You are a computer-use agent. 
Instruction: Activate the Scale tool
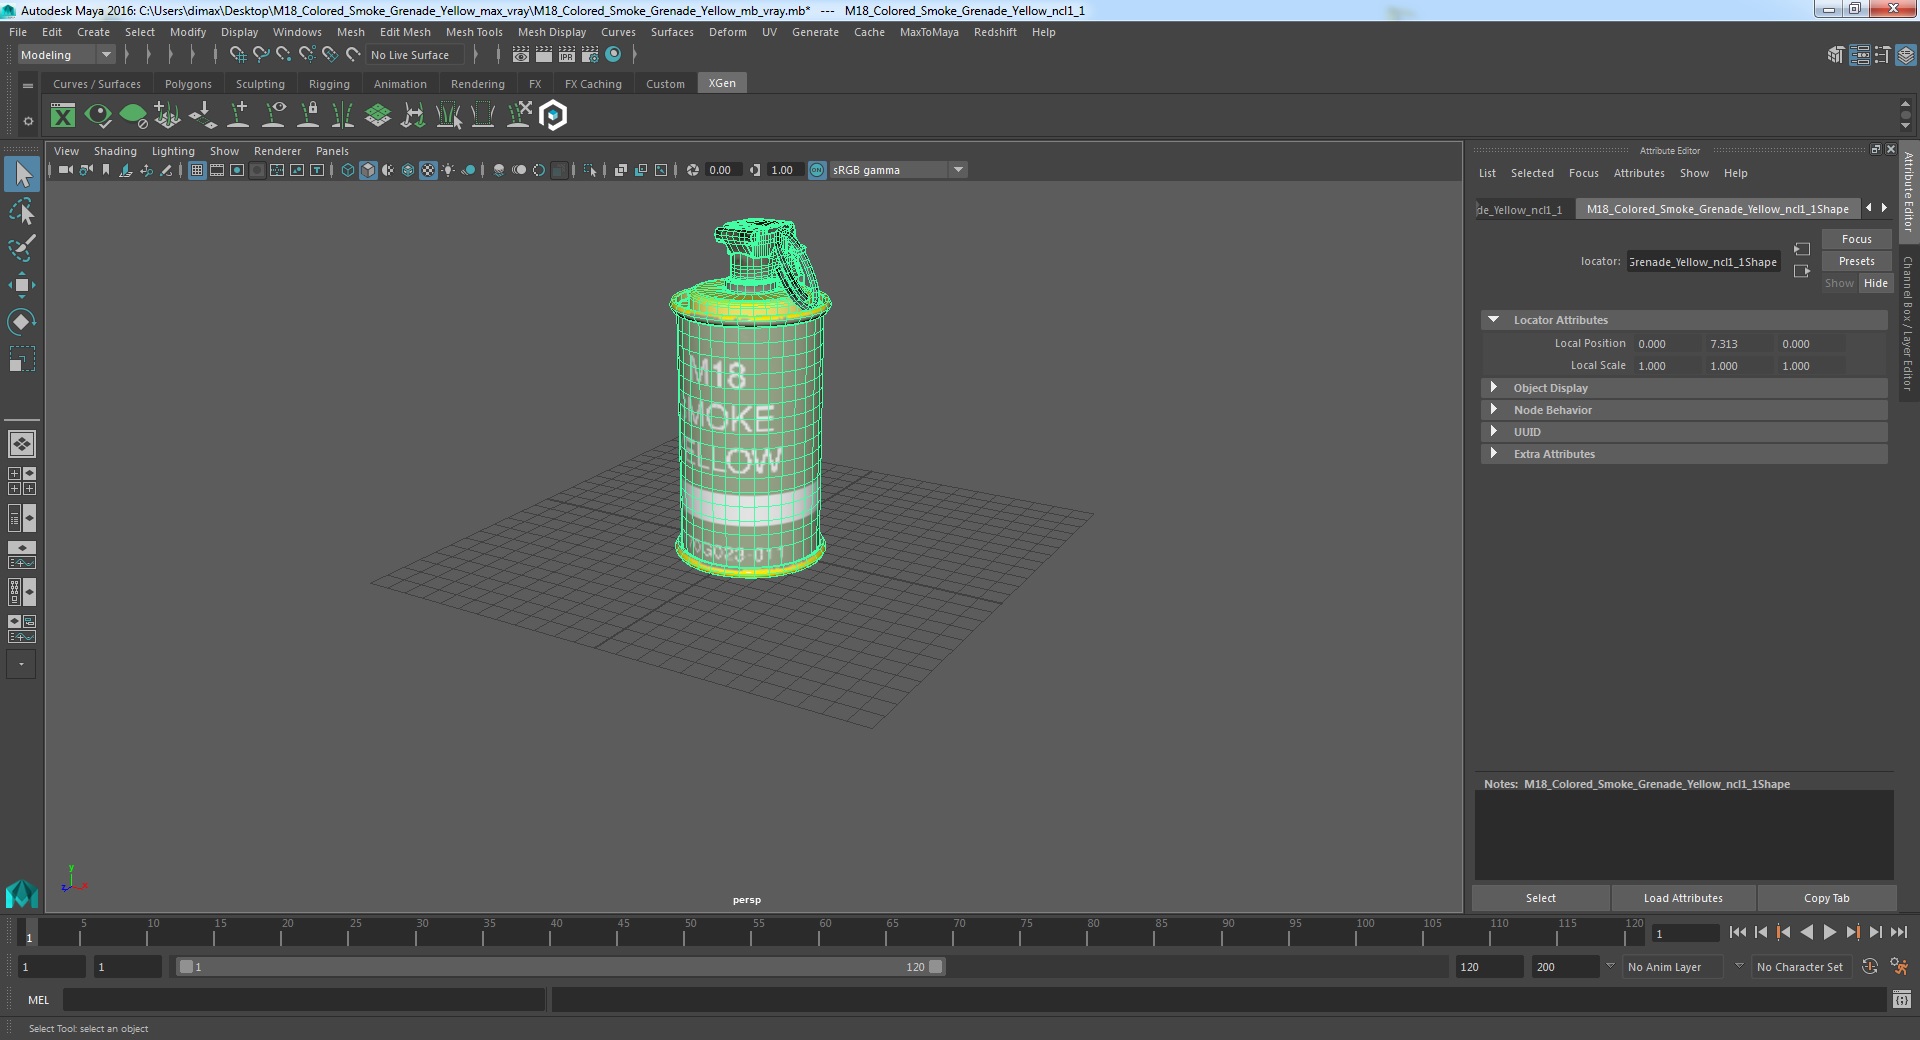click(x=22, y=359)
